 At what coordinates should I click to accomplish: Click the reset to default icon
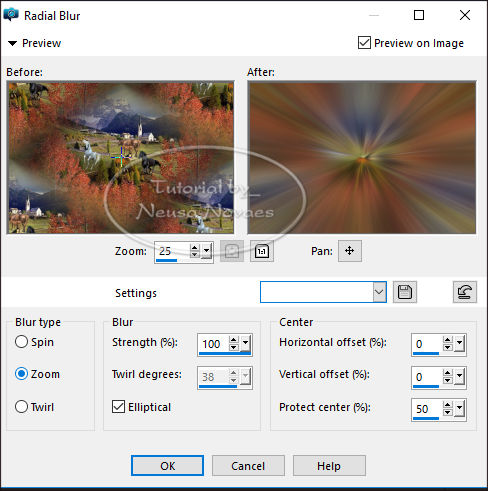click(465, 292)
